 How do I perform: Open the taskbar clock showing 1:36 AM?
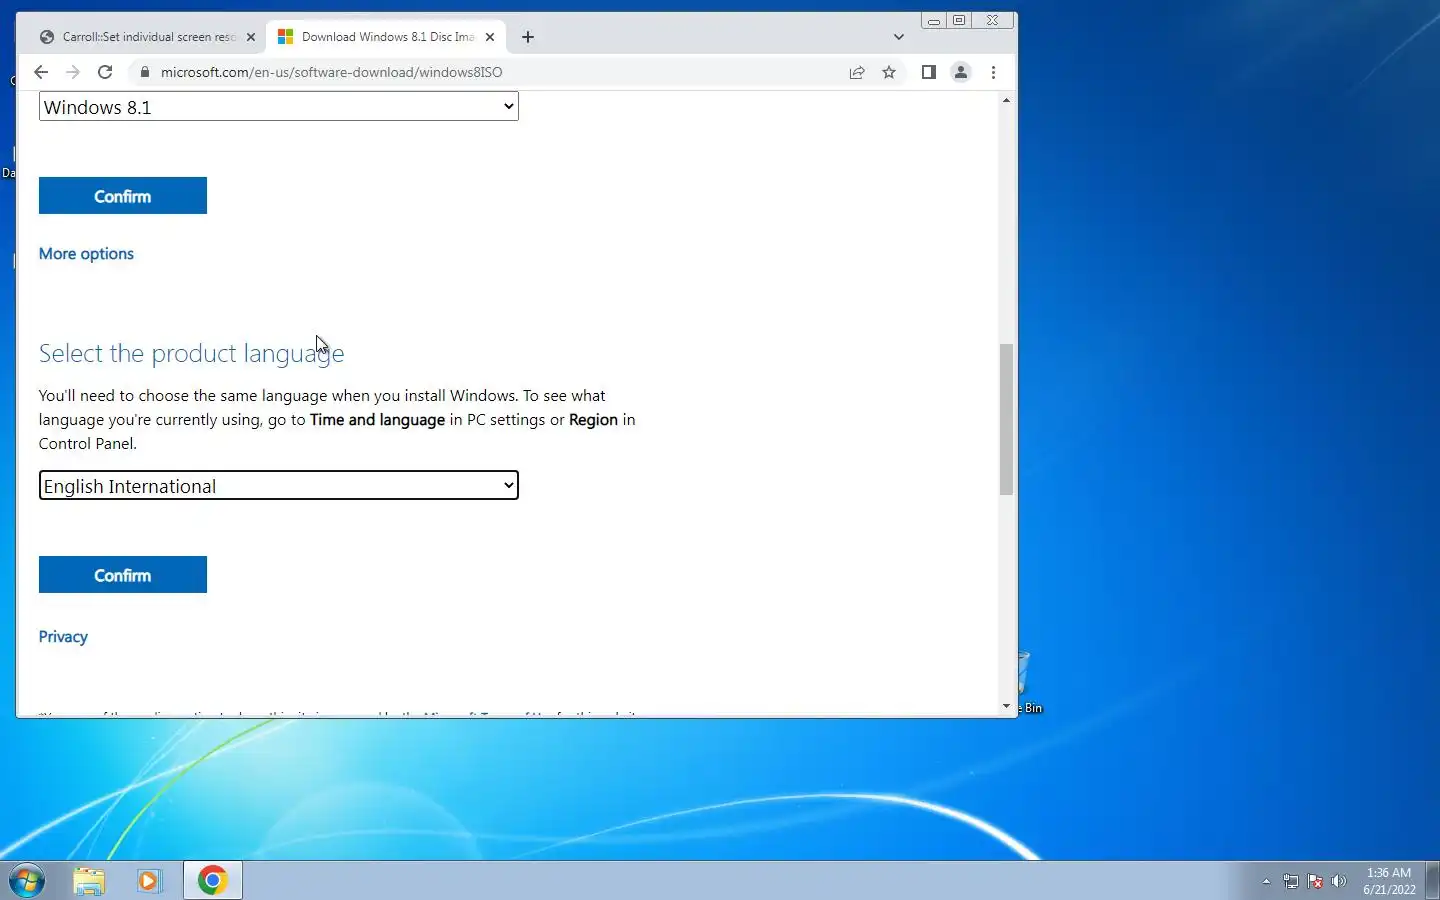(1389, 881)
